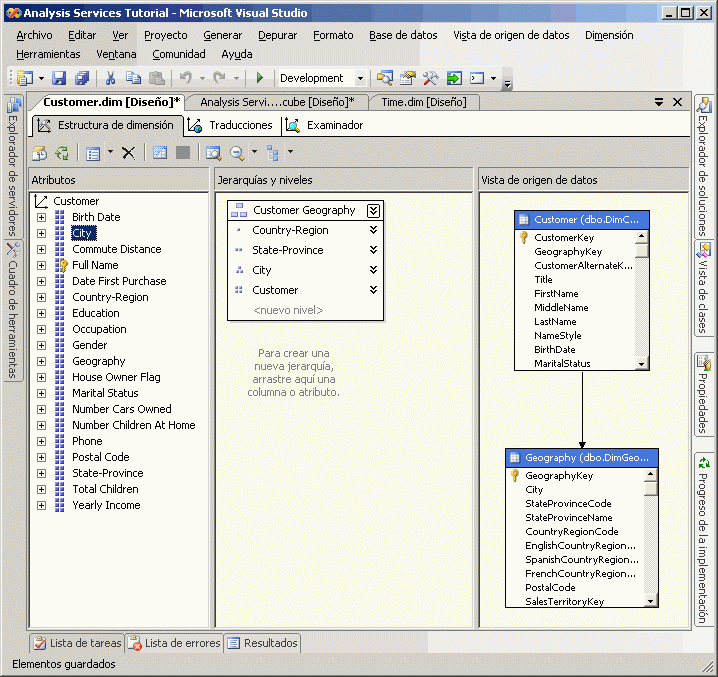The width and height of the screenshot is (718, 677).
Task: Expand the Geography attribute
Action: coord(42,361)
